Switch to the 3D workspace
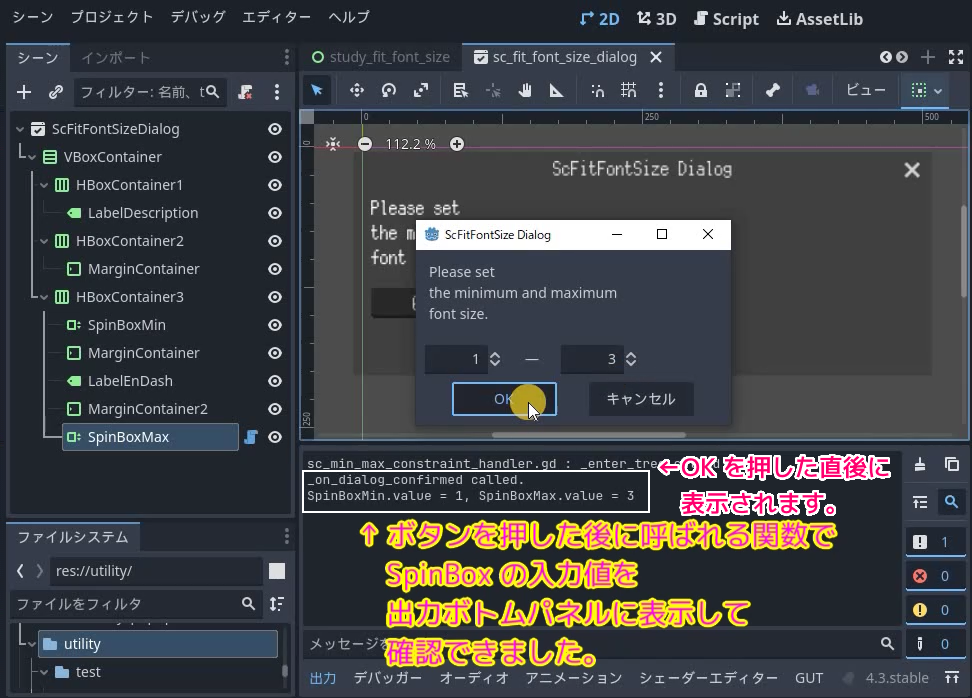The height and width of the screenshot is (698, 972). pos(656,19)
